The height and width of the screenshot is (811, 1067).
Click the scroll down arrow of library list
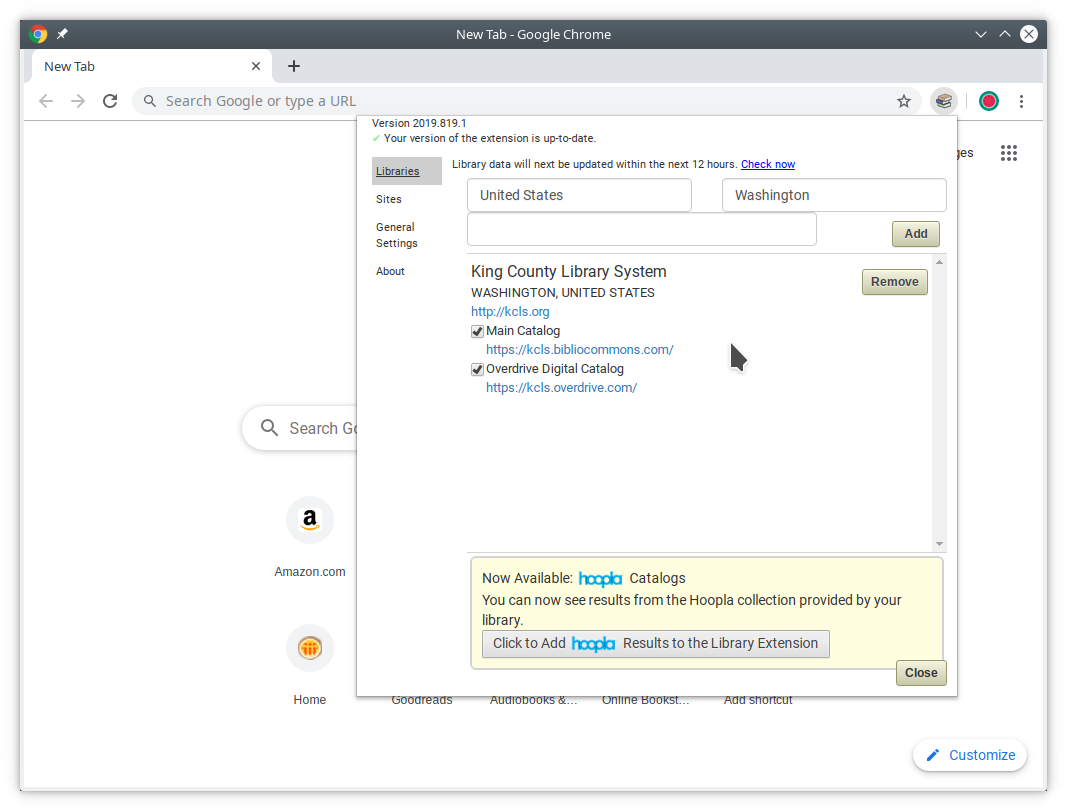click(939, 544)
